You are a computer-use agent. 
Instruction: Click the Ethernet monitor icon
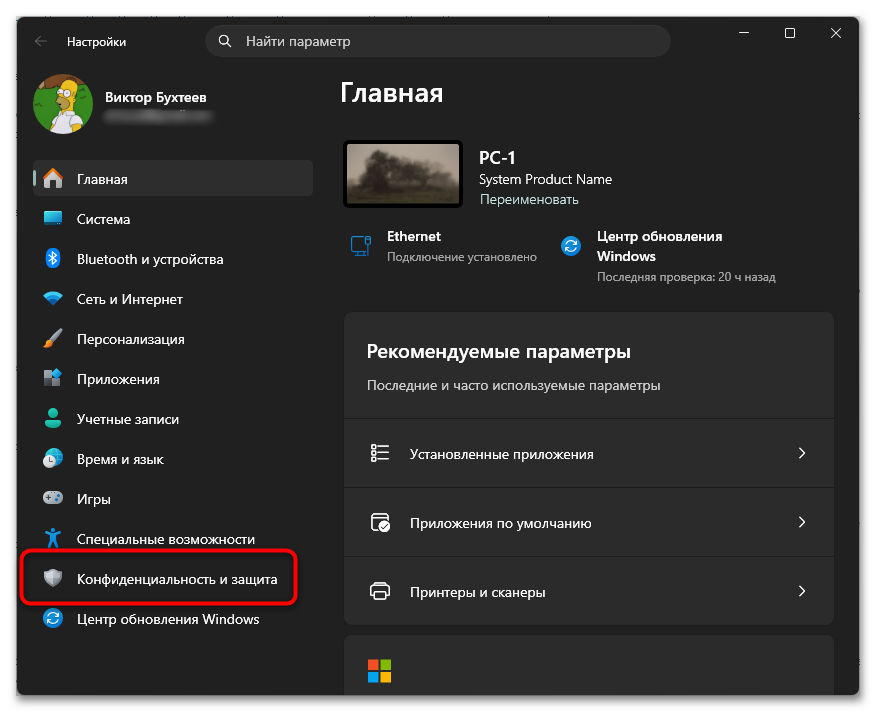pos(361,246)
